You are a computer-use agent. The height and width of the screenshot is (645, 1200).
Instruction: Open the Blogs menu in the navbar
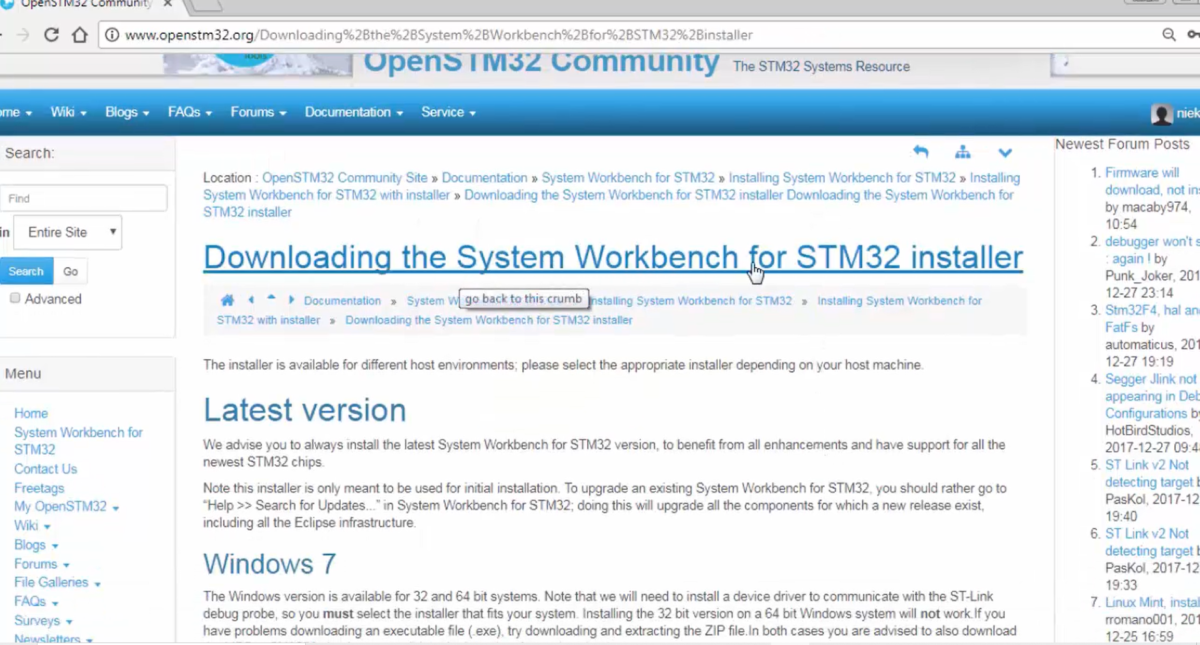[127, 112]
